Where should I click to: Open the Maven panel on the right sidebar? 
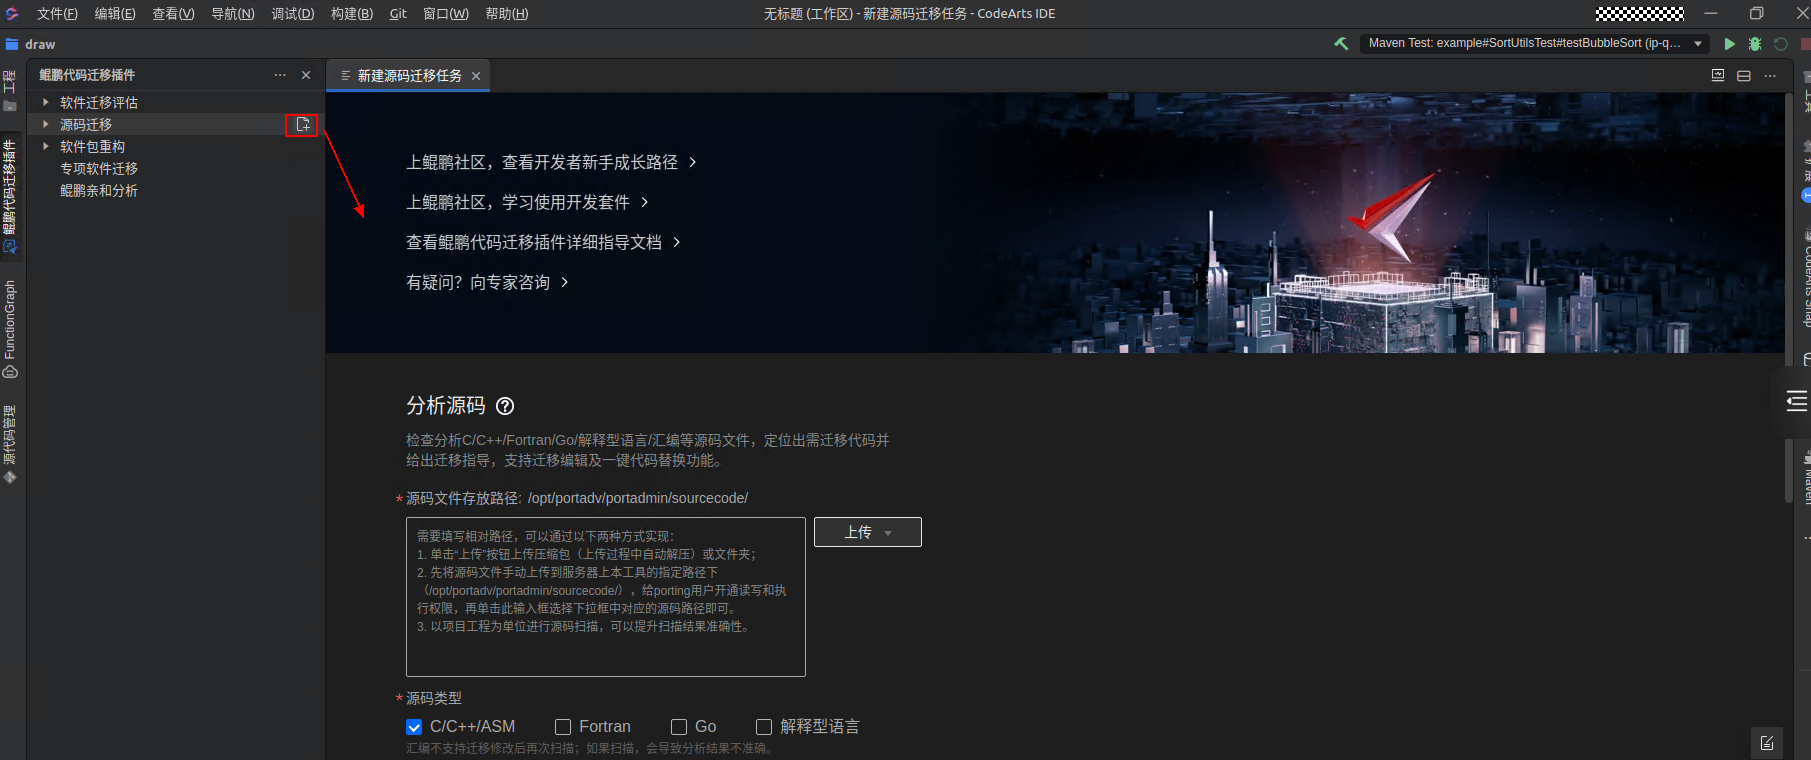tap(1806, 478)
